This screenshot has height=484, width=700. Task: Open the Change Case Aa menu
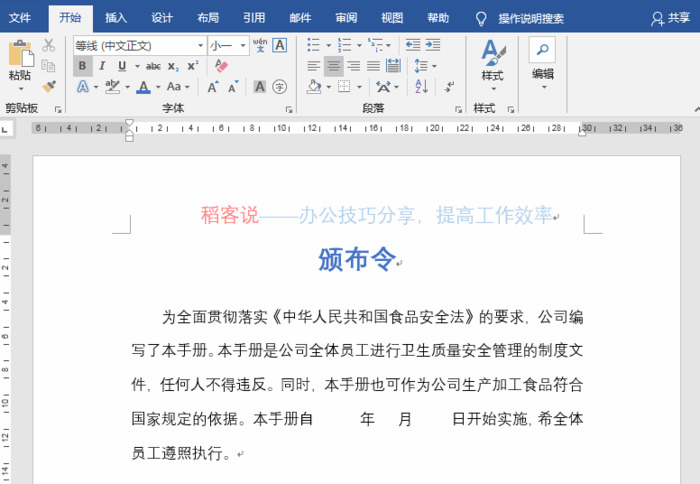tap(174, 86)
